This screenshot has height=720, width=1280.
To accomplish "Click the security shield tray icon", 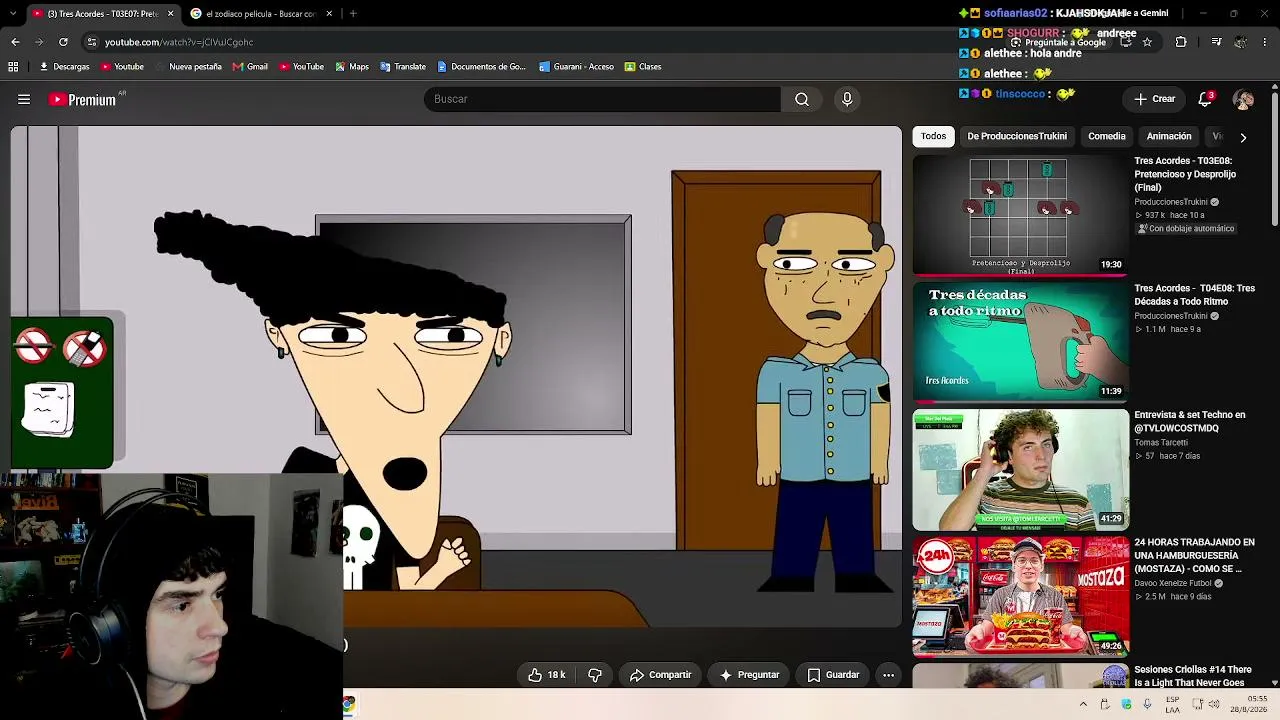I will click(x=1127, y=705).
